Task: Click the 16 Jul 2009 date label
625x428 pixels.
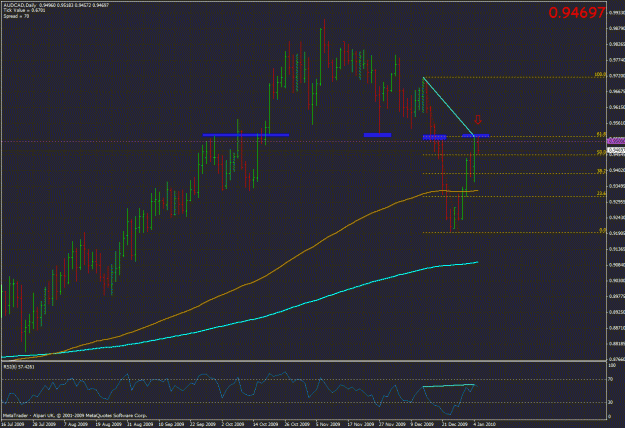Action: click(13, 424)
